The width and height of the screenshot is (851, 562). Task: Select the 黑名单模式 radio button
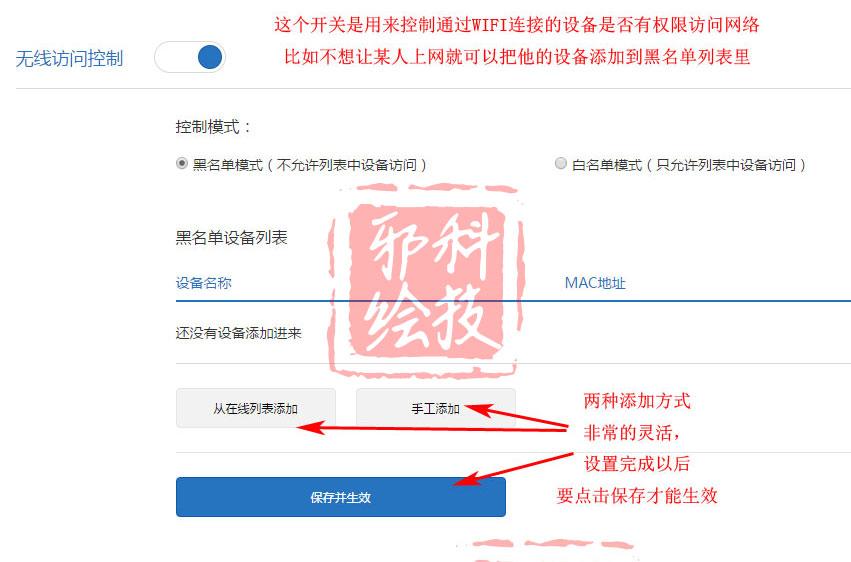point(182,163)
